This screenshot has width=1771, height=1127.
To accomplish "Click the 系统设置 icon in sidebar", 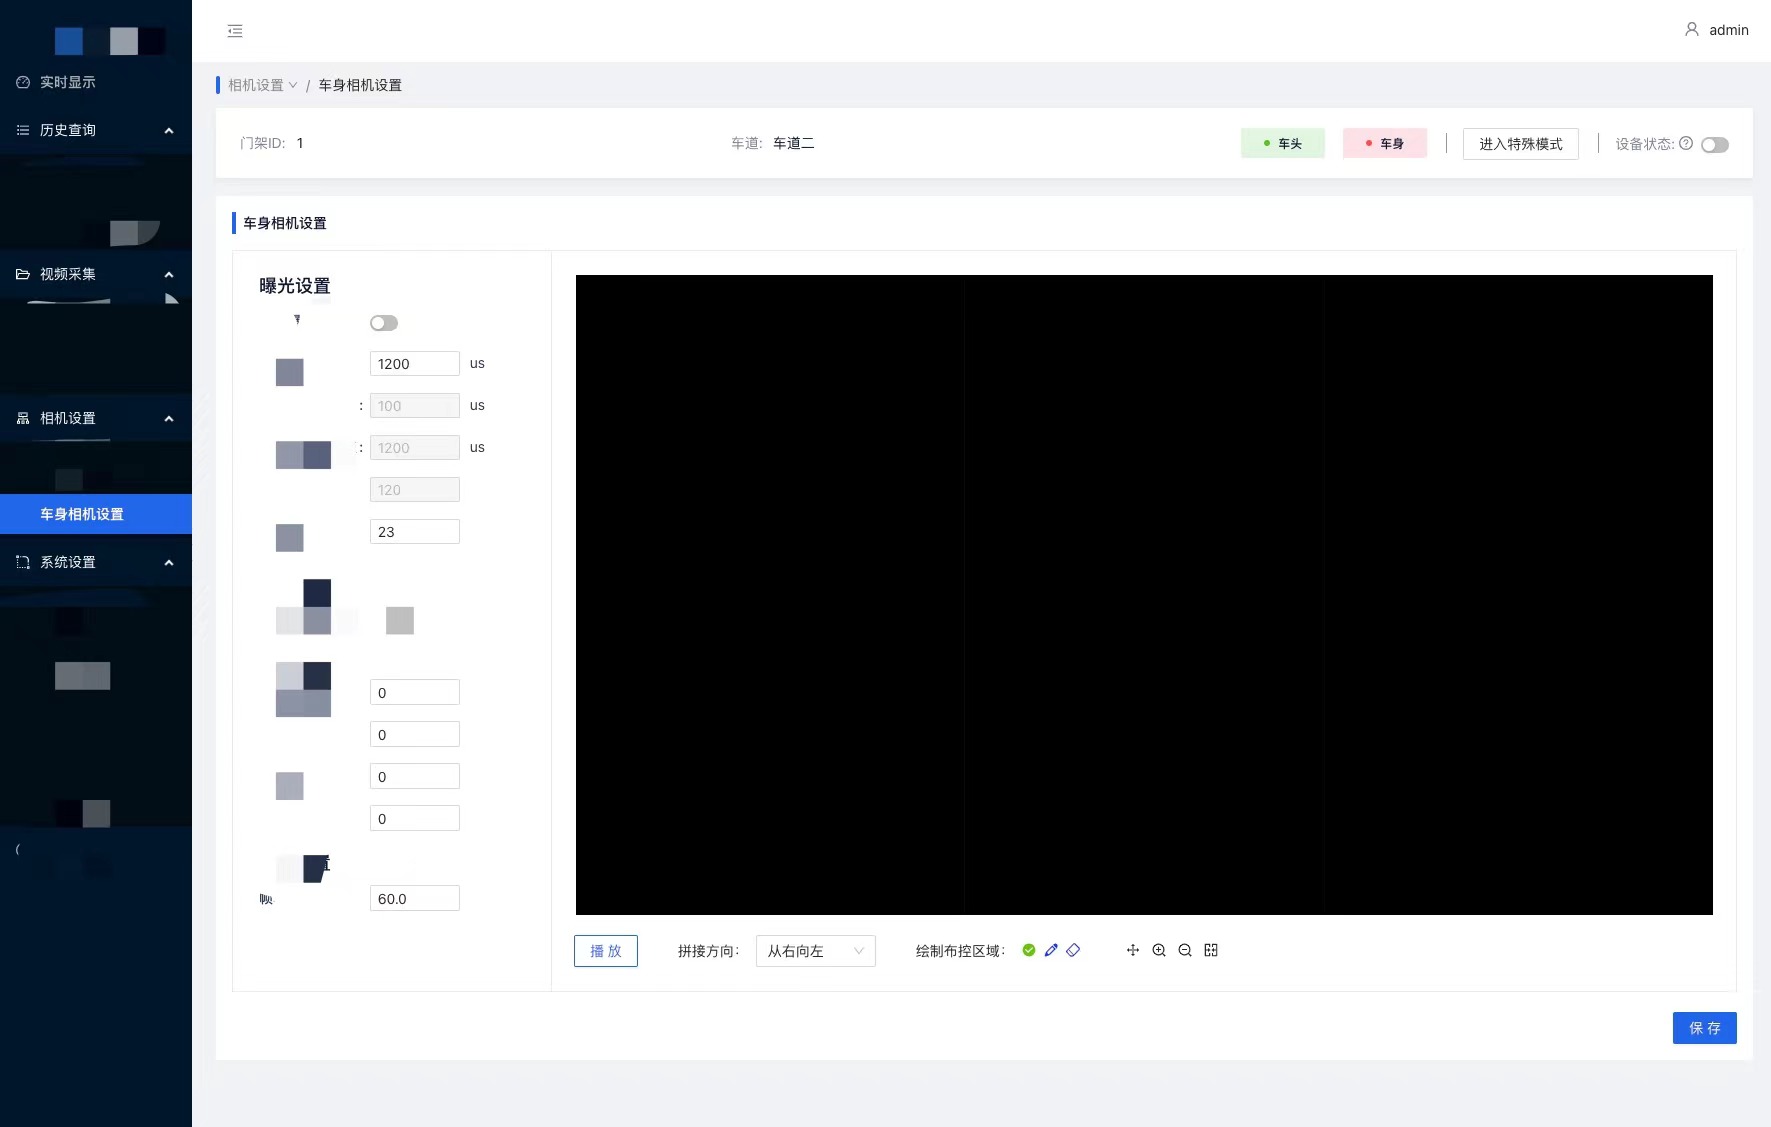I will (x=23, y=562).
